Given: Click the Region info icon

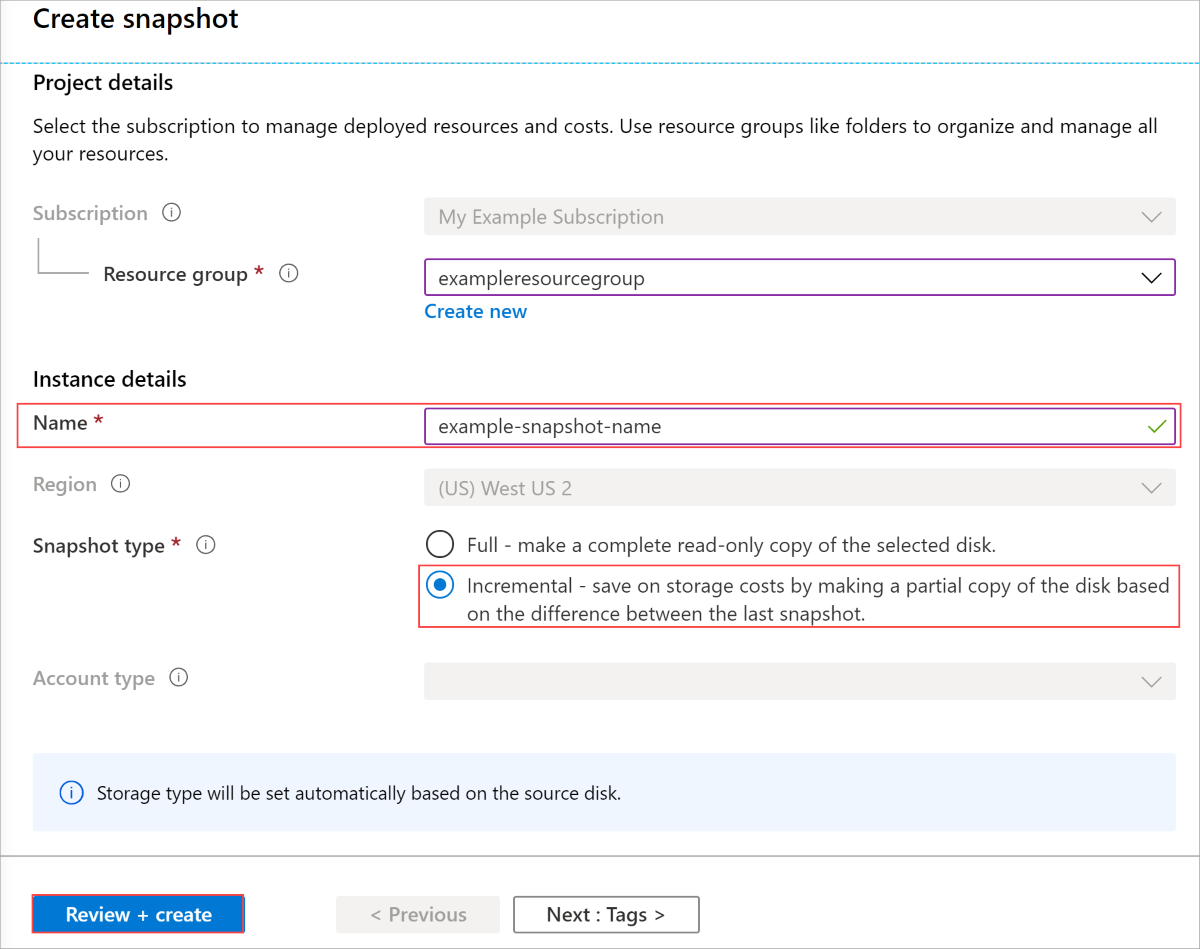Looking at the screenshot, I should click(x=120, y=484).
